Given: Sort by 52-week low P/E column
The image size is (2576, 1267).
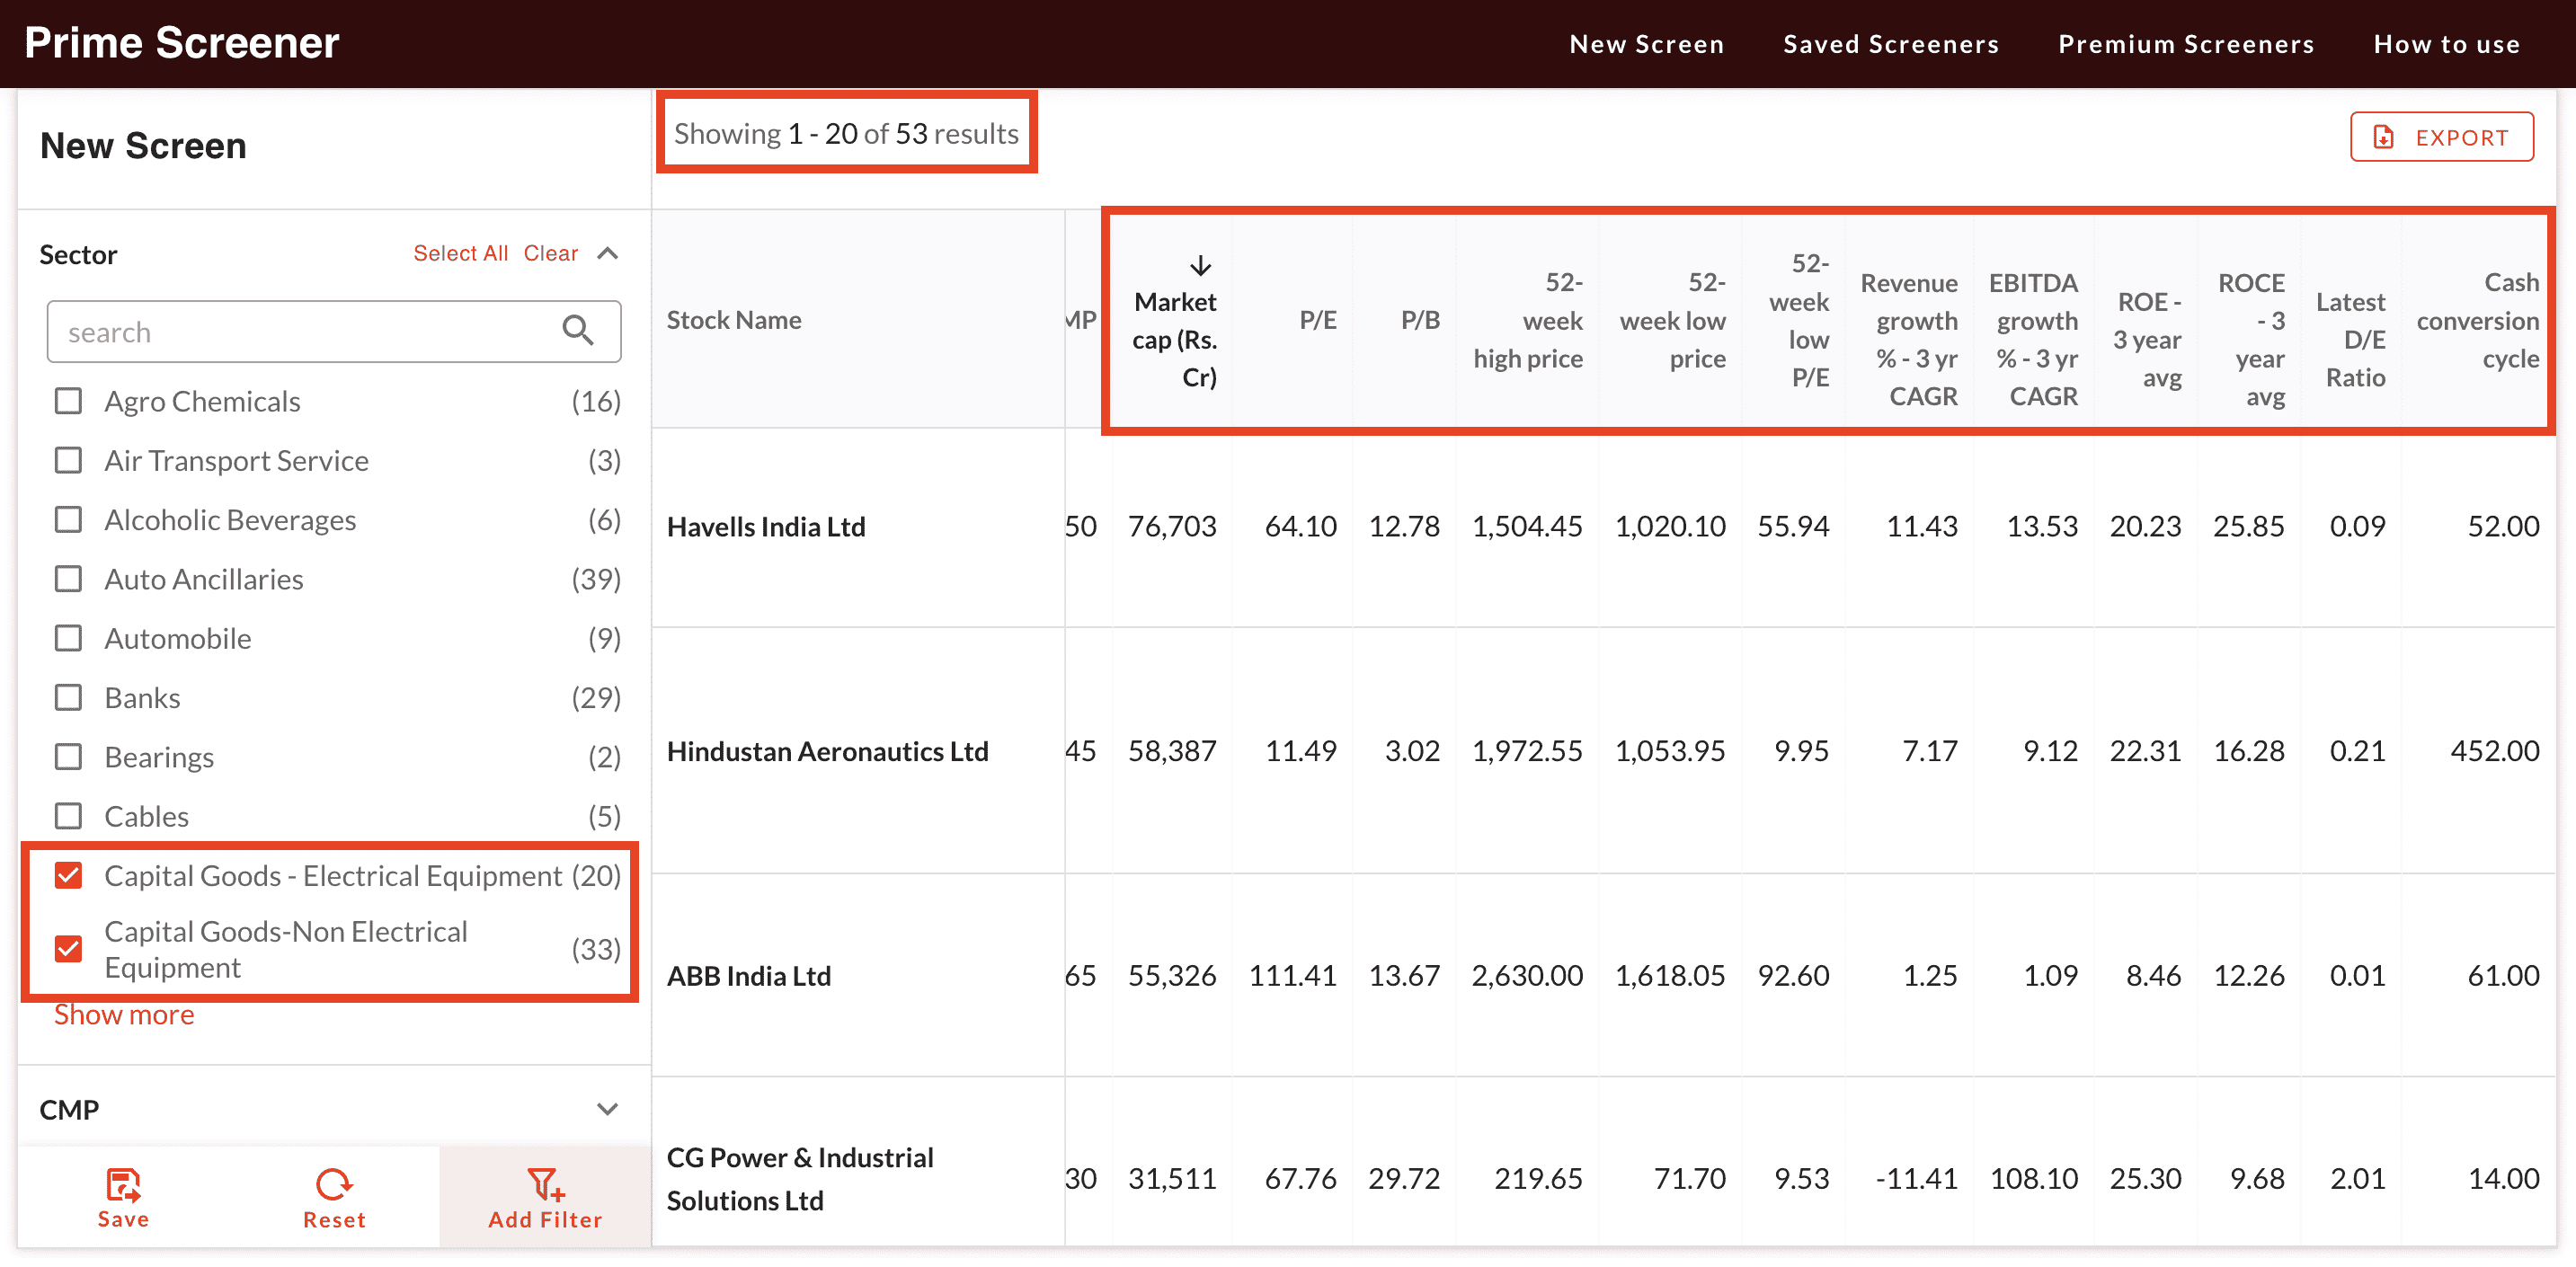Looking at the screenshot, I should [x=1799, y=320].
